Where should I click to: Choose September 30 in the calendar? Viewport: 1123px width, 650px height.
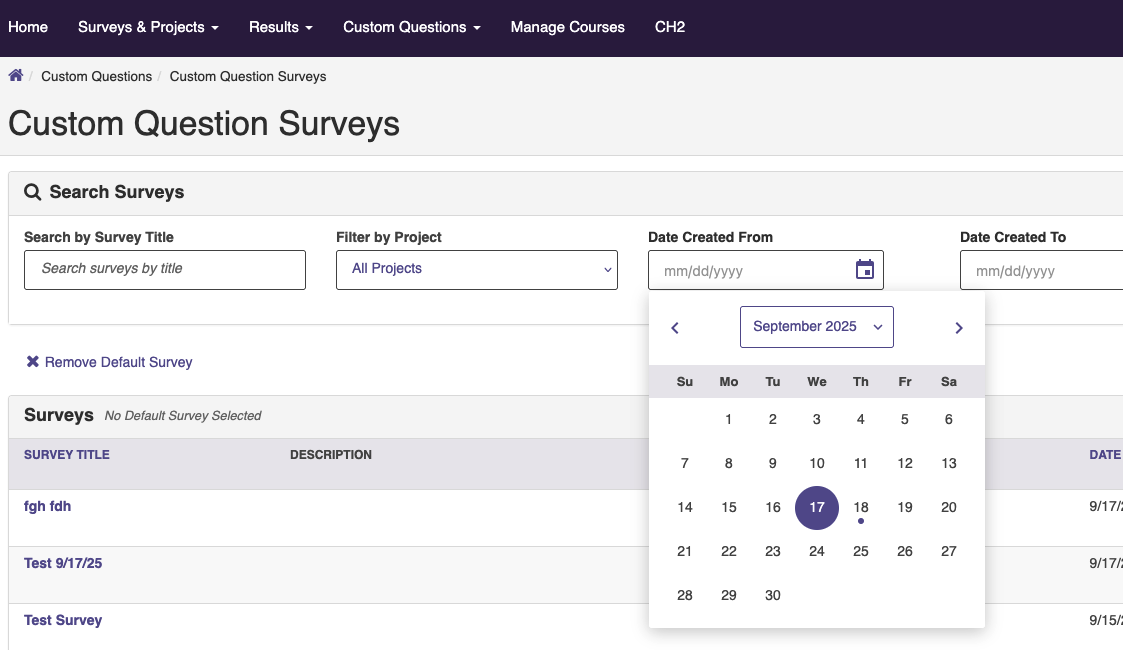pyautogui.click(x=773, y=596)
